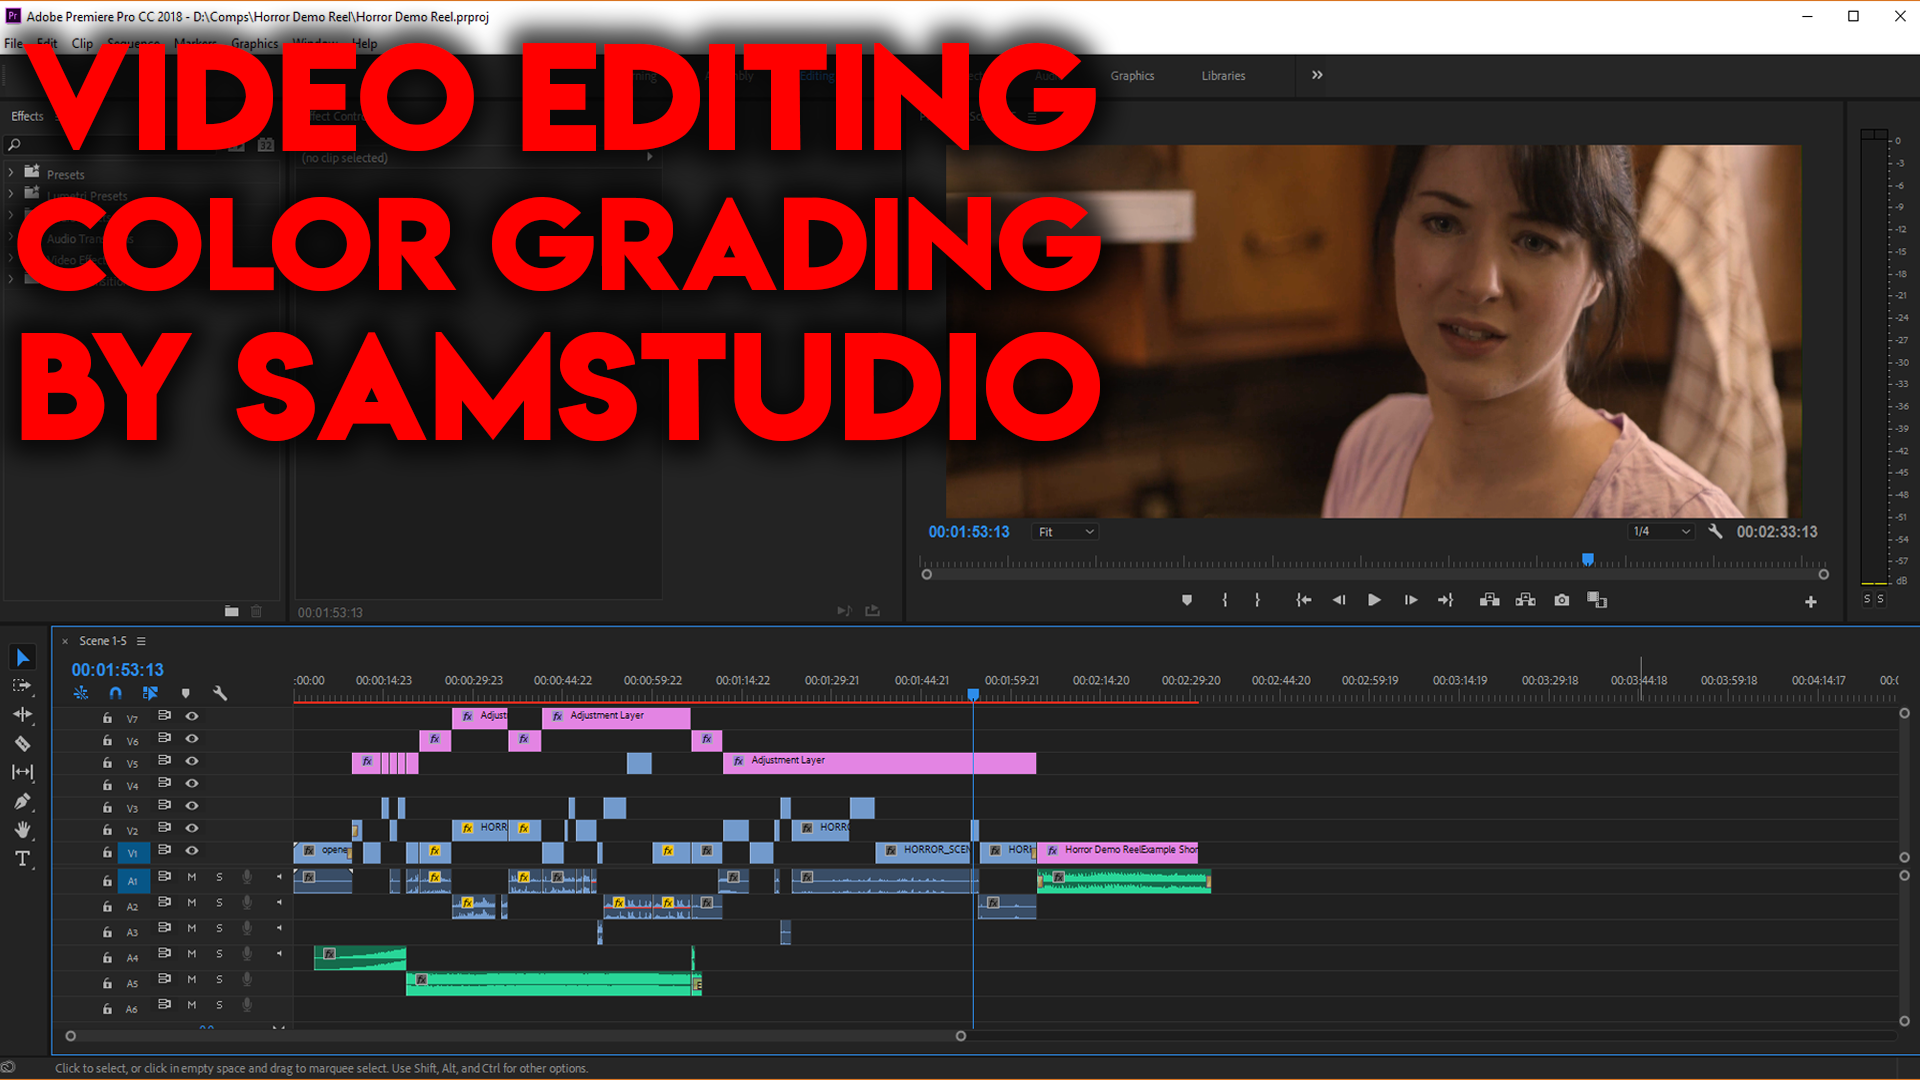The image size is (1920, 1080).
Task: Select the Razor tool
Action: [22, 744]
